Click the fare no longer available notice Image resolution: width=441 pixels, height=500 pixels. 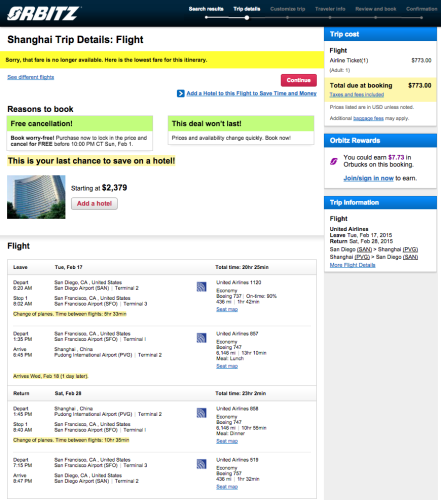(162, 60)
